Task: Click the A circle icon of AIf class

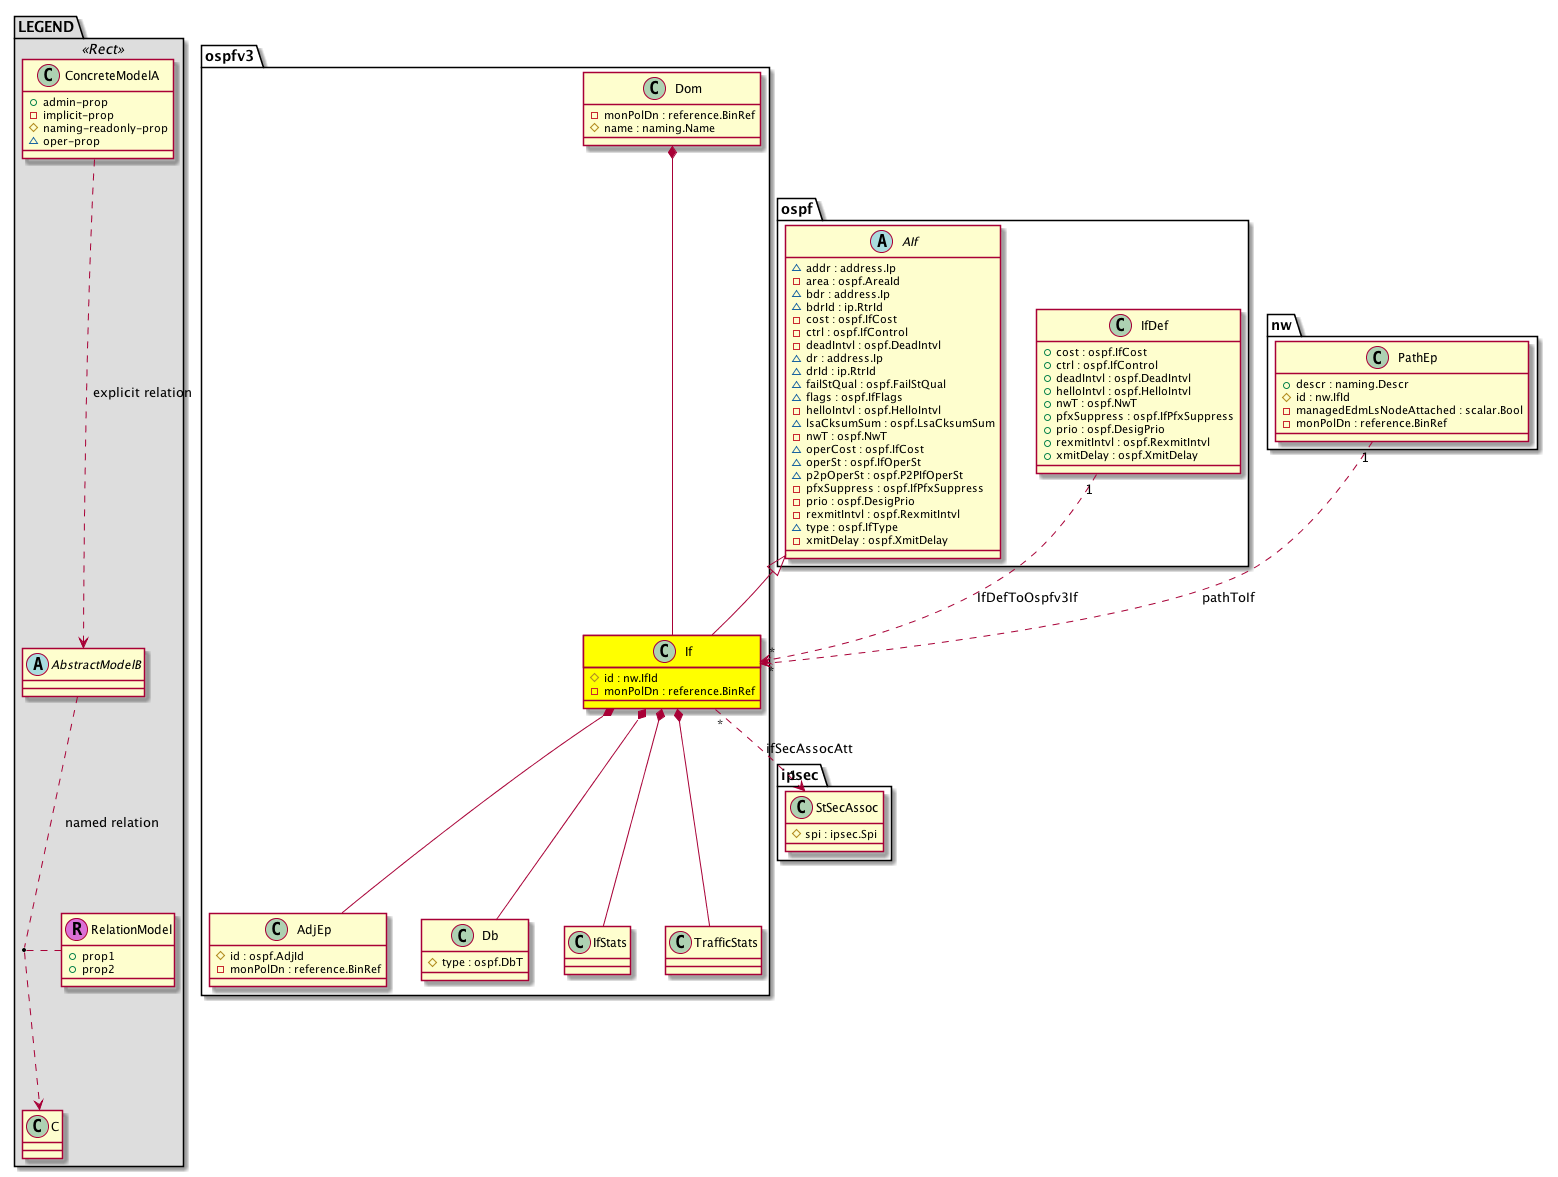Action: point(883,241)
